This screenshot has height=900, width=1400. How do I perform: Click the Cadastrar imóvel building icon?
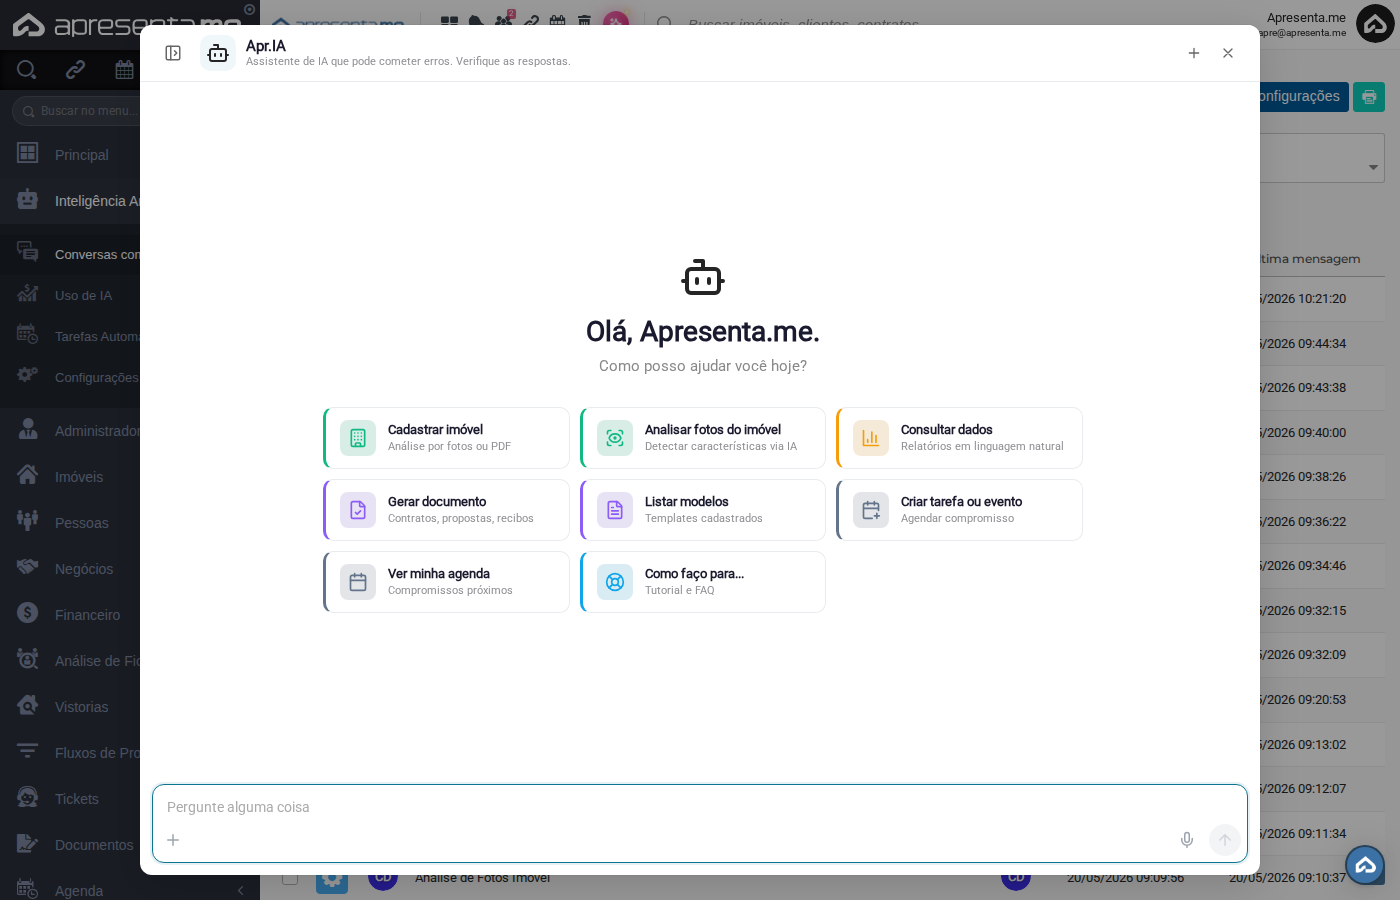(358, 438)
